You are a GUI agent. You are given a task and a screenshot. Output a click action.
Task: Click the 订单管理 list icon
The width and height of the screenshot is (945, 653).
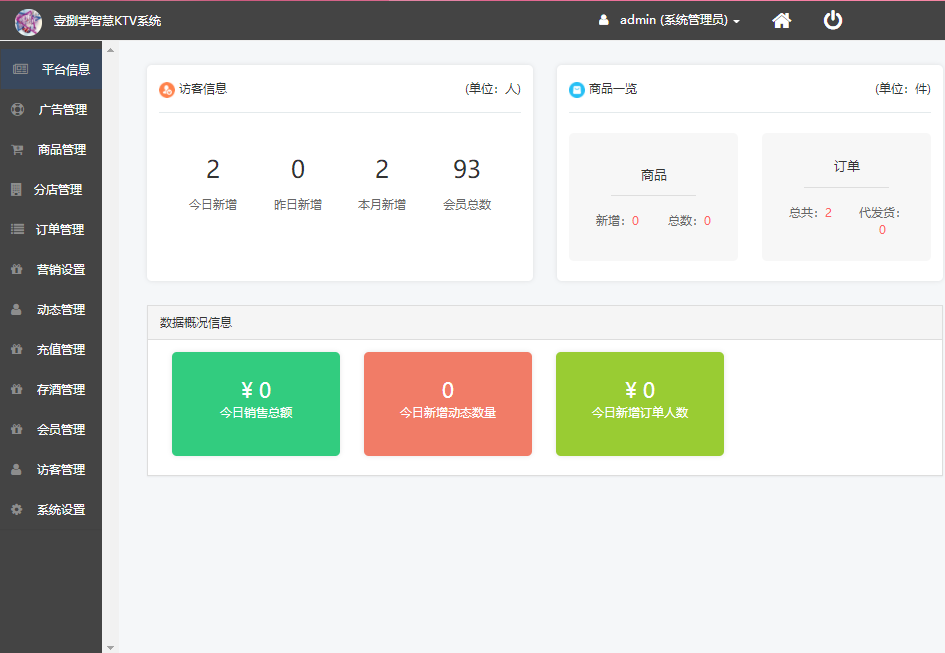click(17, 229)
